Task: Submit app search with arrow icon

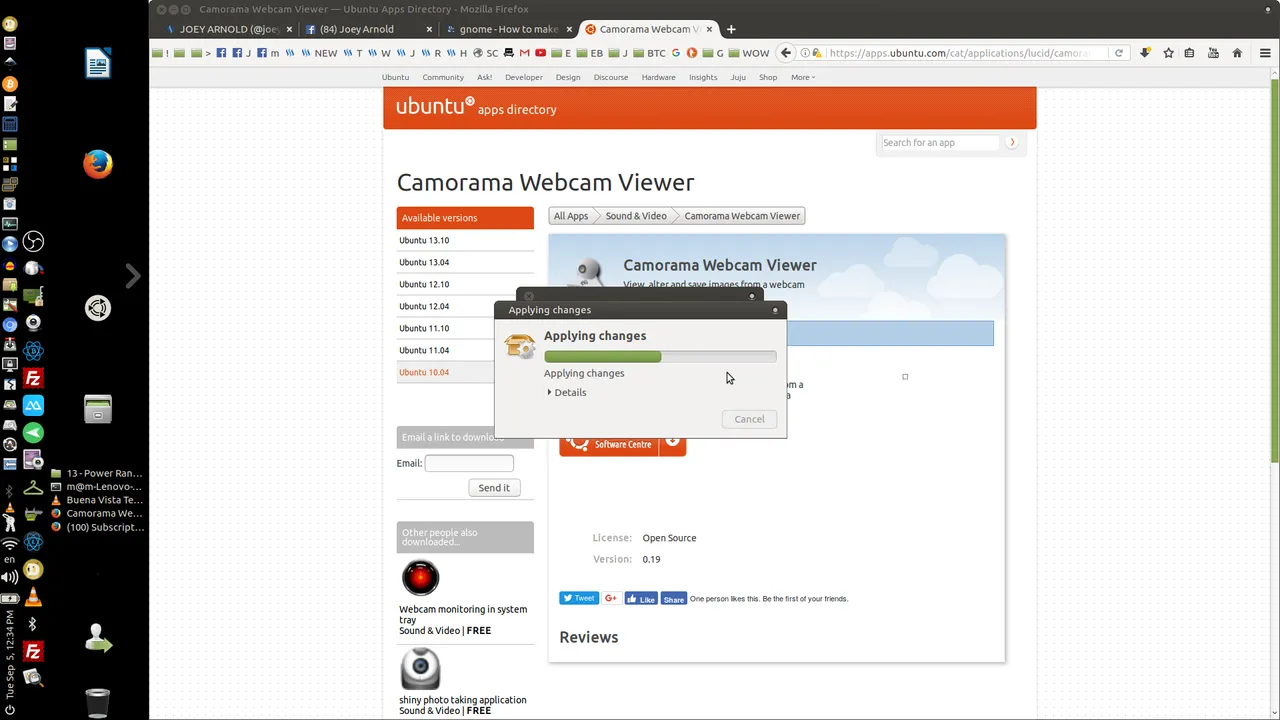Action: (x=1012, y=143)
